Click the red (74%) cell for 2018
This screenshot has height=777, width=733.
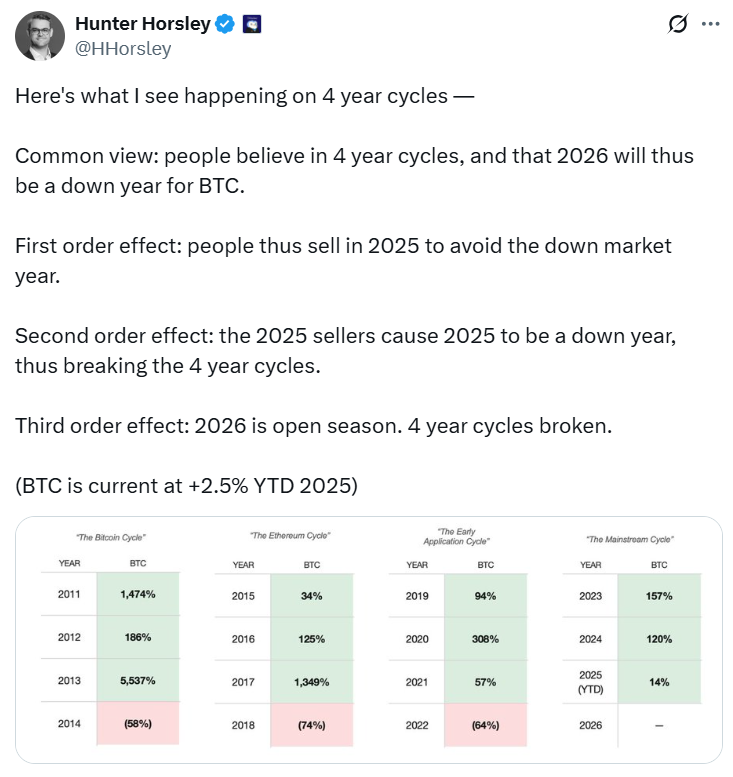click(312, 724)
